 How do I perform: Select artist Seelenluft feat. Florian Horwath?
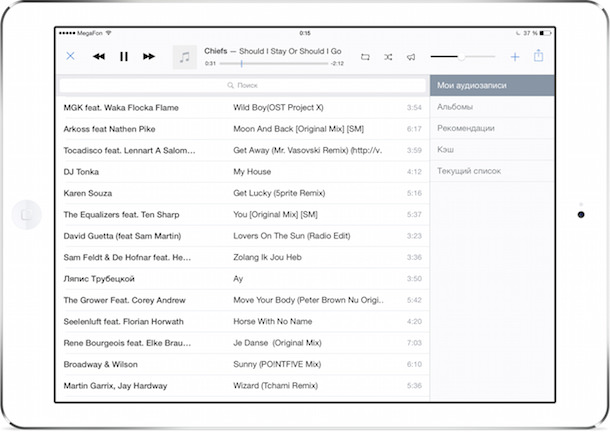pyautogui.click(x=123, y=322)
